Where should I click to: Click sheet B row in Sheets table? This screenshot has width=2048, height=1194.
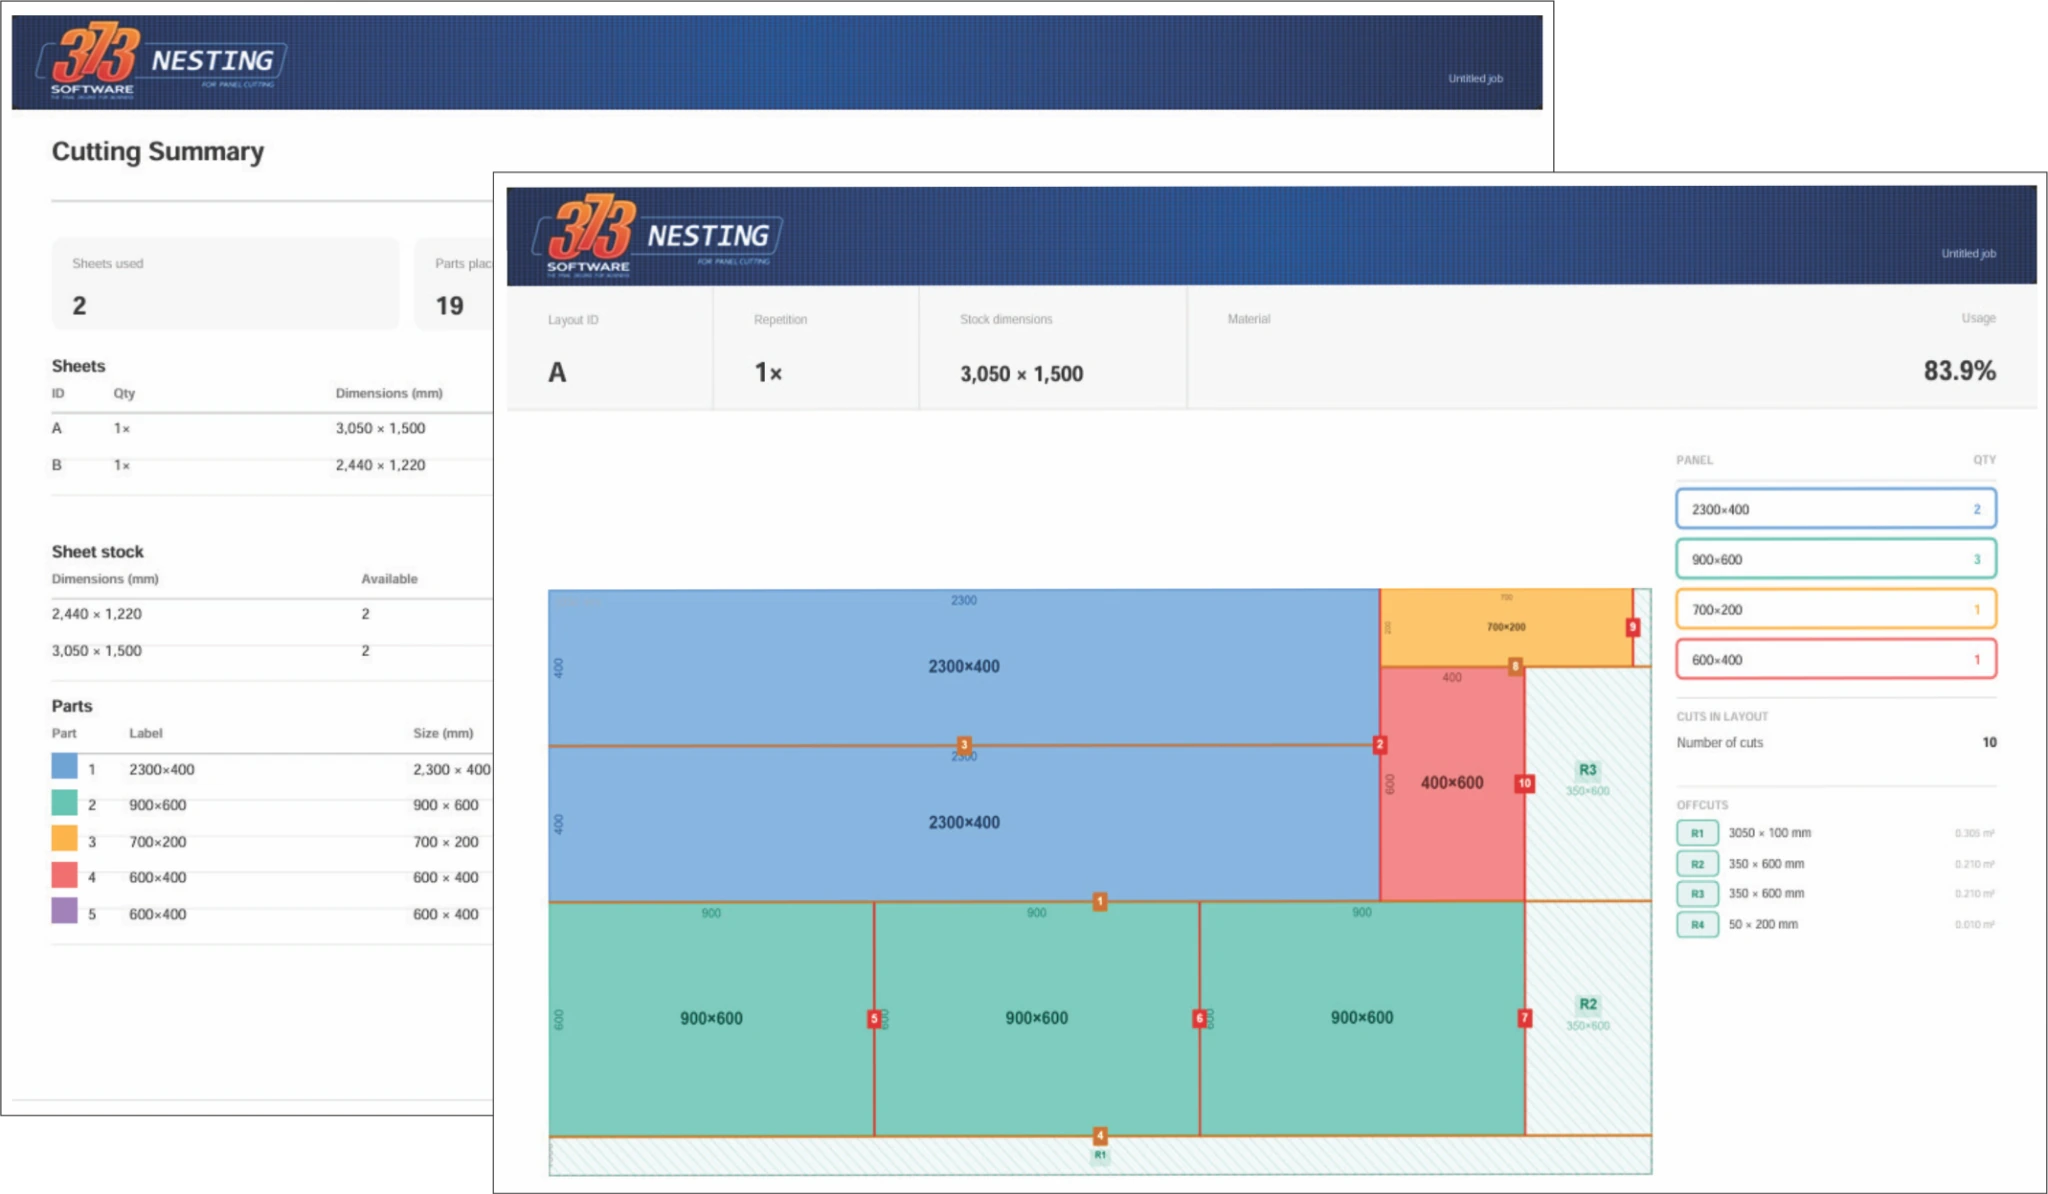(x=272, y=465)
